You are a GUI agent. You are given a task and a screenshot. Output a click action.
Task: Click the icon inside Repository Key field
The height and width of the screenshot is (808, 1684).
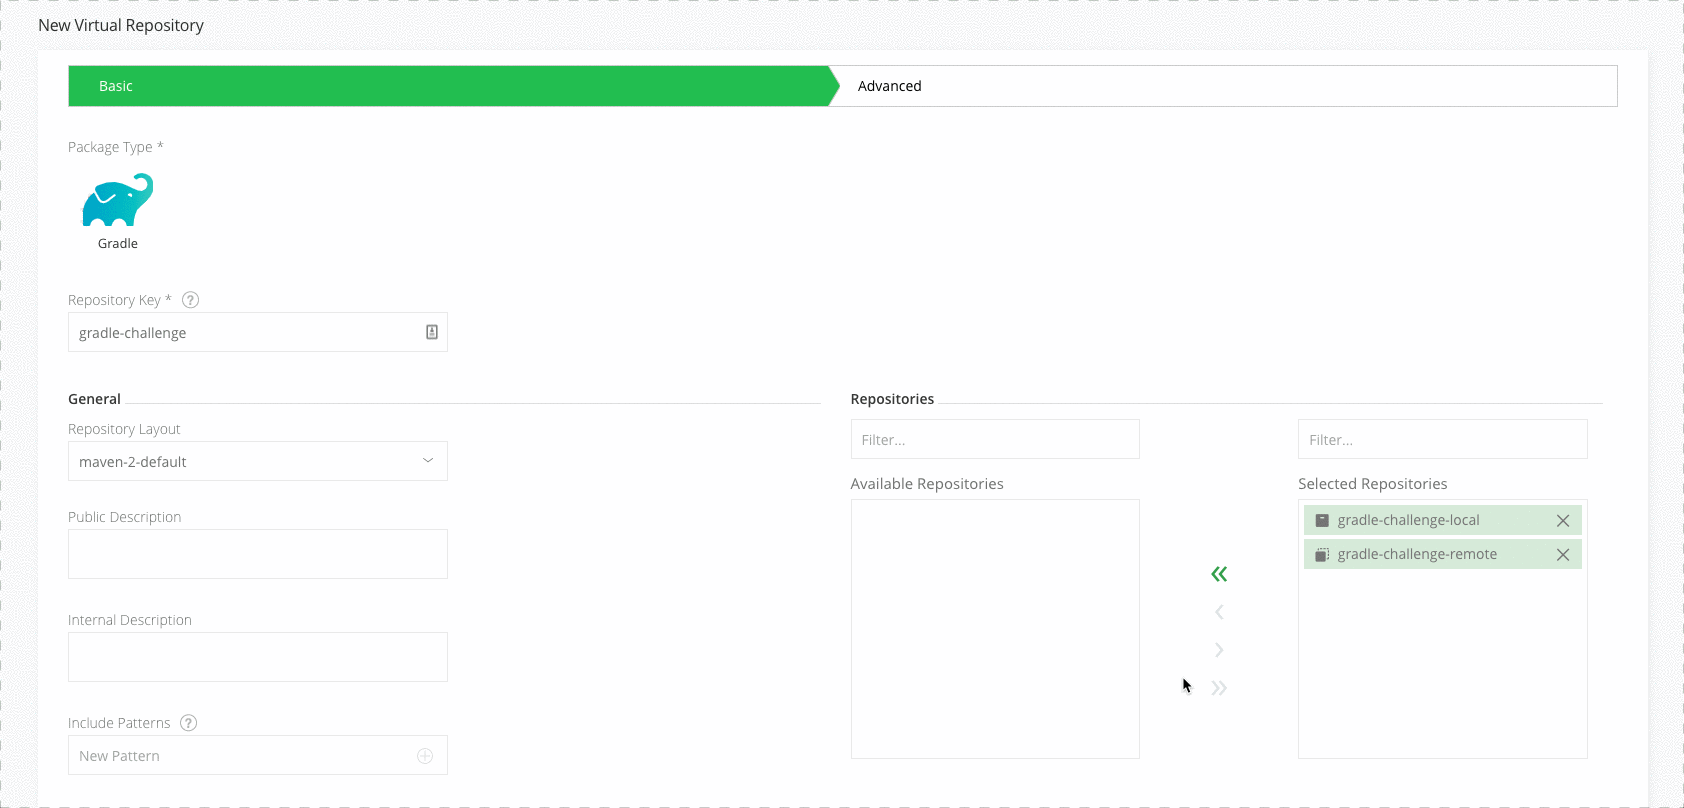432,332
